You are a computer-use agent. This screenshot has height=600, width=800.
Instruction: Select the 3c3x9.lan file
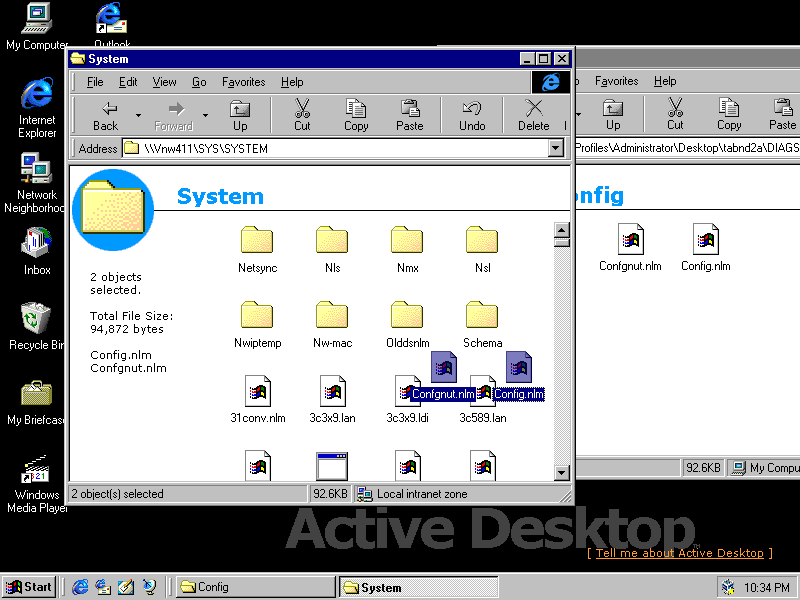tap(332, 400)
